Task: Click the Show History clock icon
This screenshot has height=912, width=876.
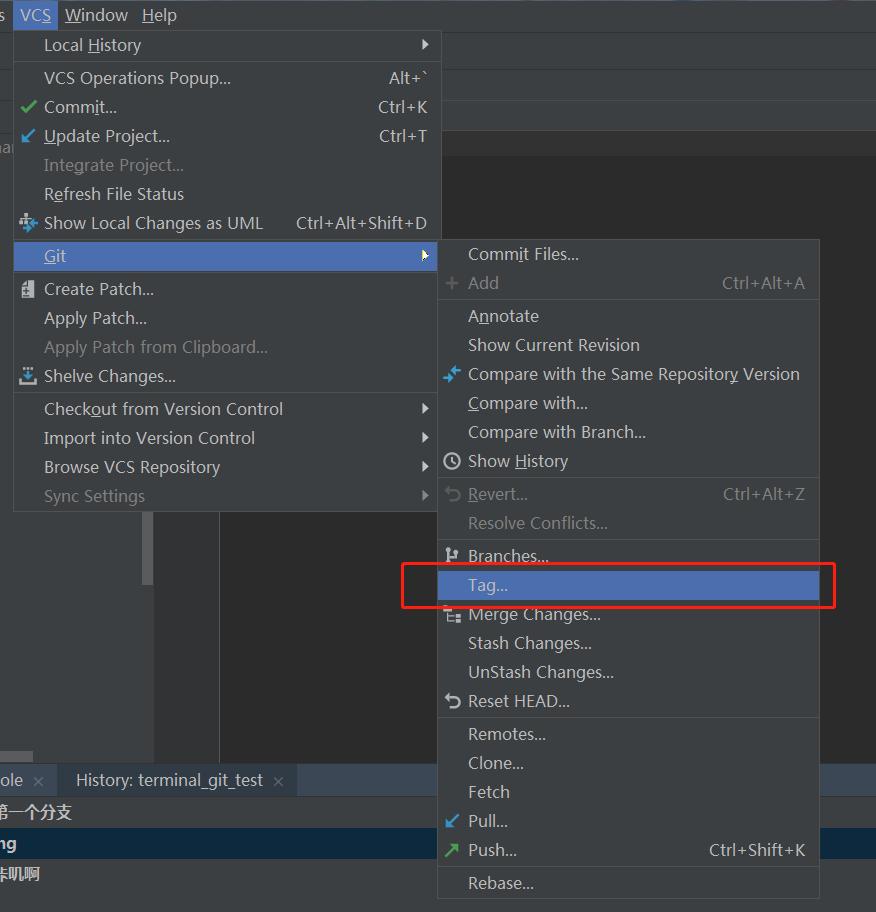Action: coord(452,461)
